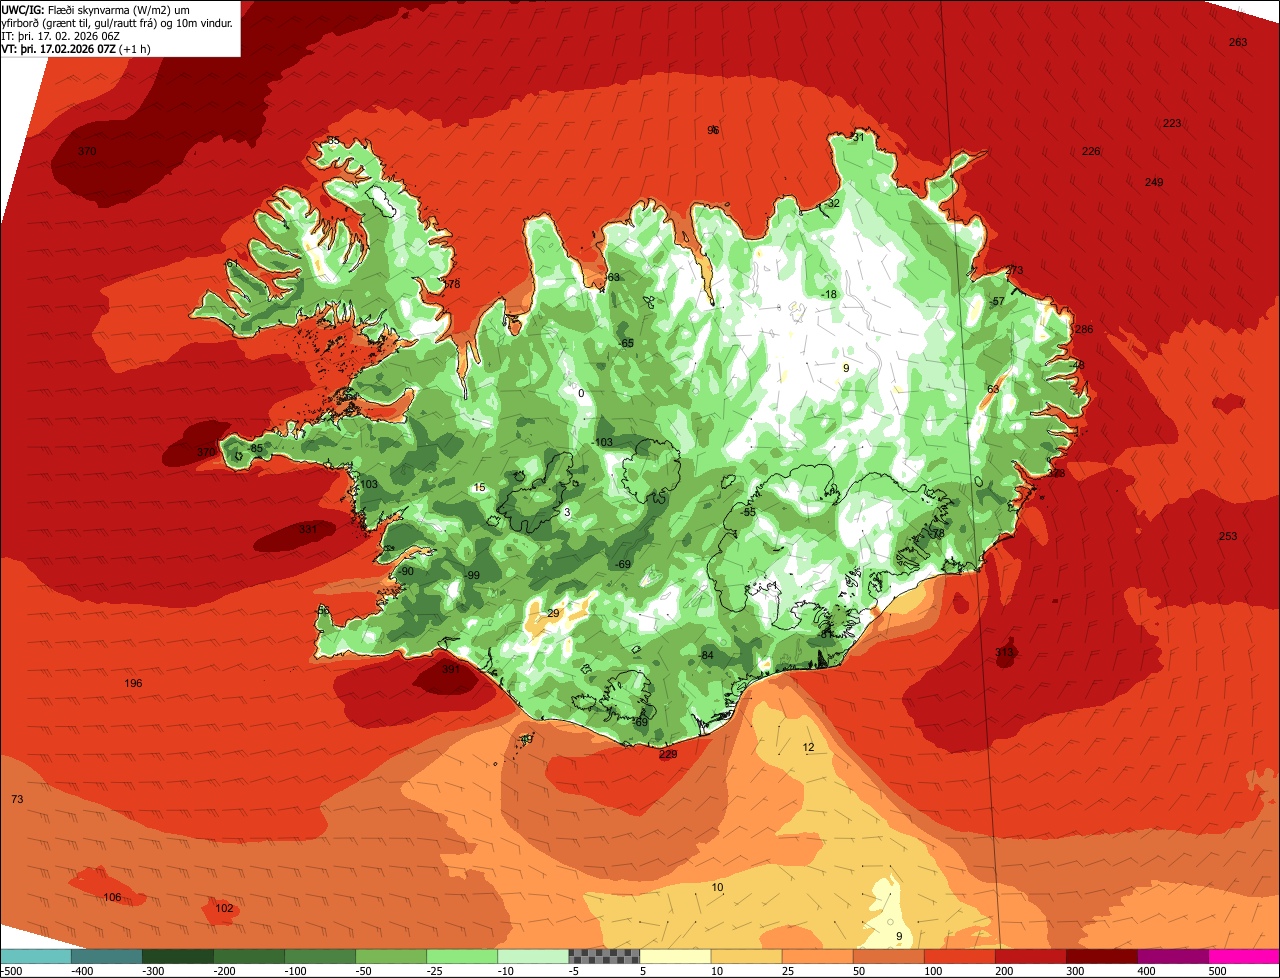Click the map value '-90' in southwest Iceland

coord(406,571)
